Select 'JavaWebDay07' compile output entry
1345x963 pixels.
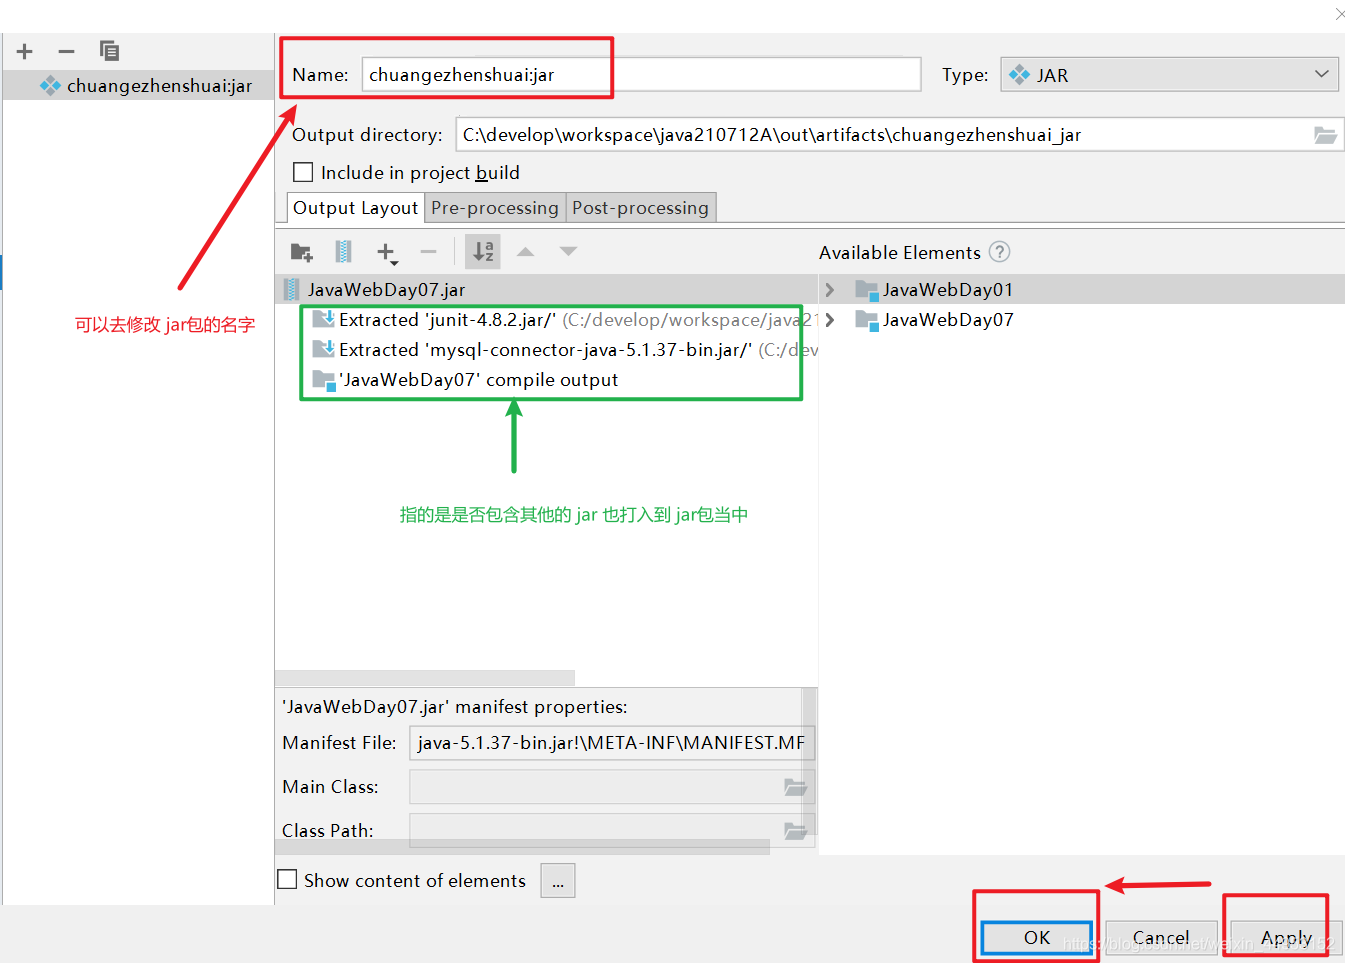click(466, 380)
